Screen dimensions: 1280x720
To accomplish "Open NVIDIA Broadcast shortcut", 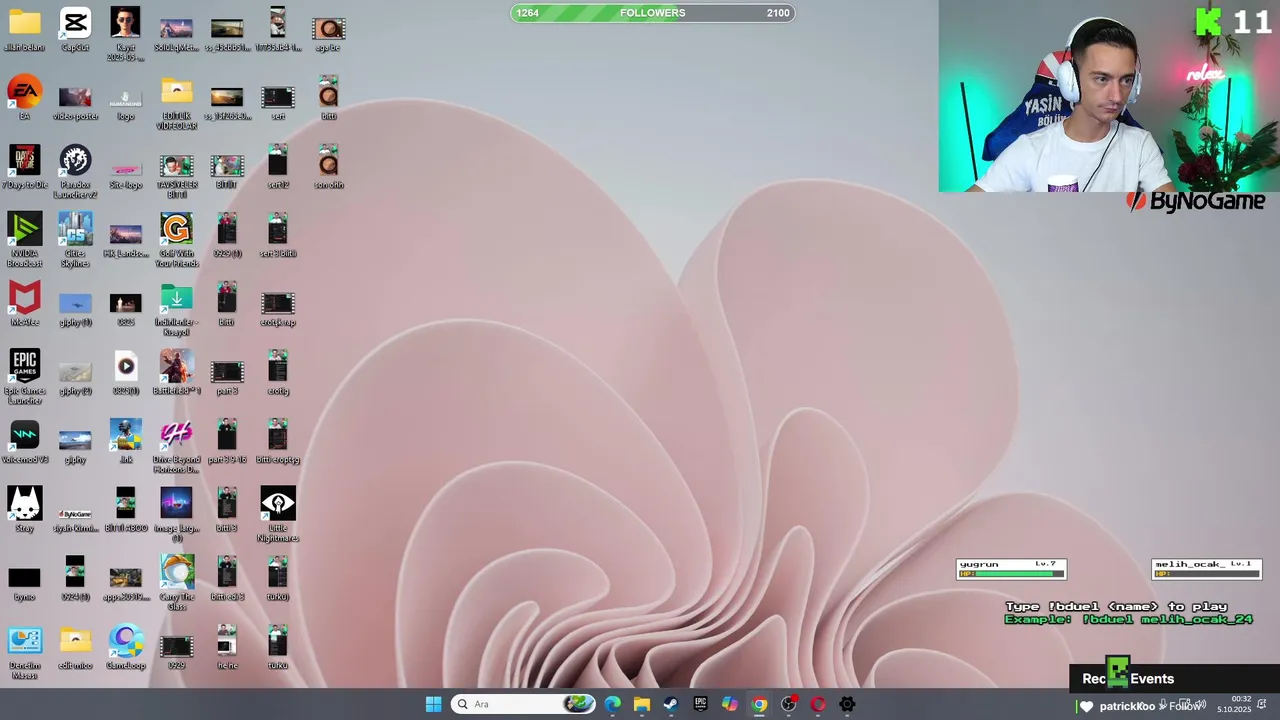I will (x=24, y=240).
